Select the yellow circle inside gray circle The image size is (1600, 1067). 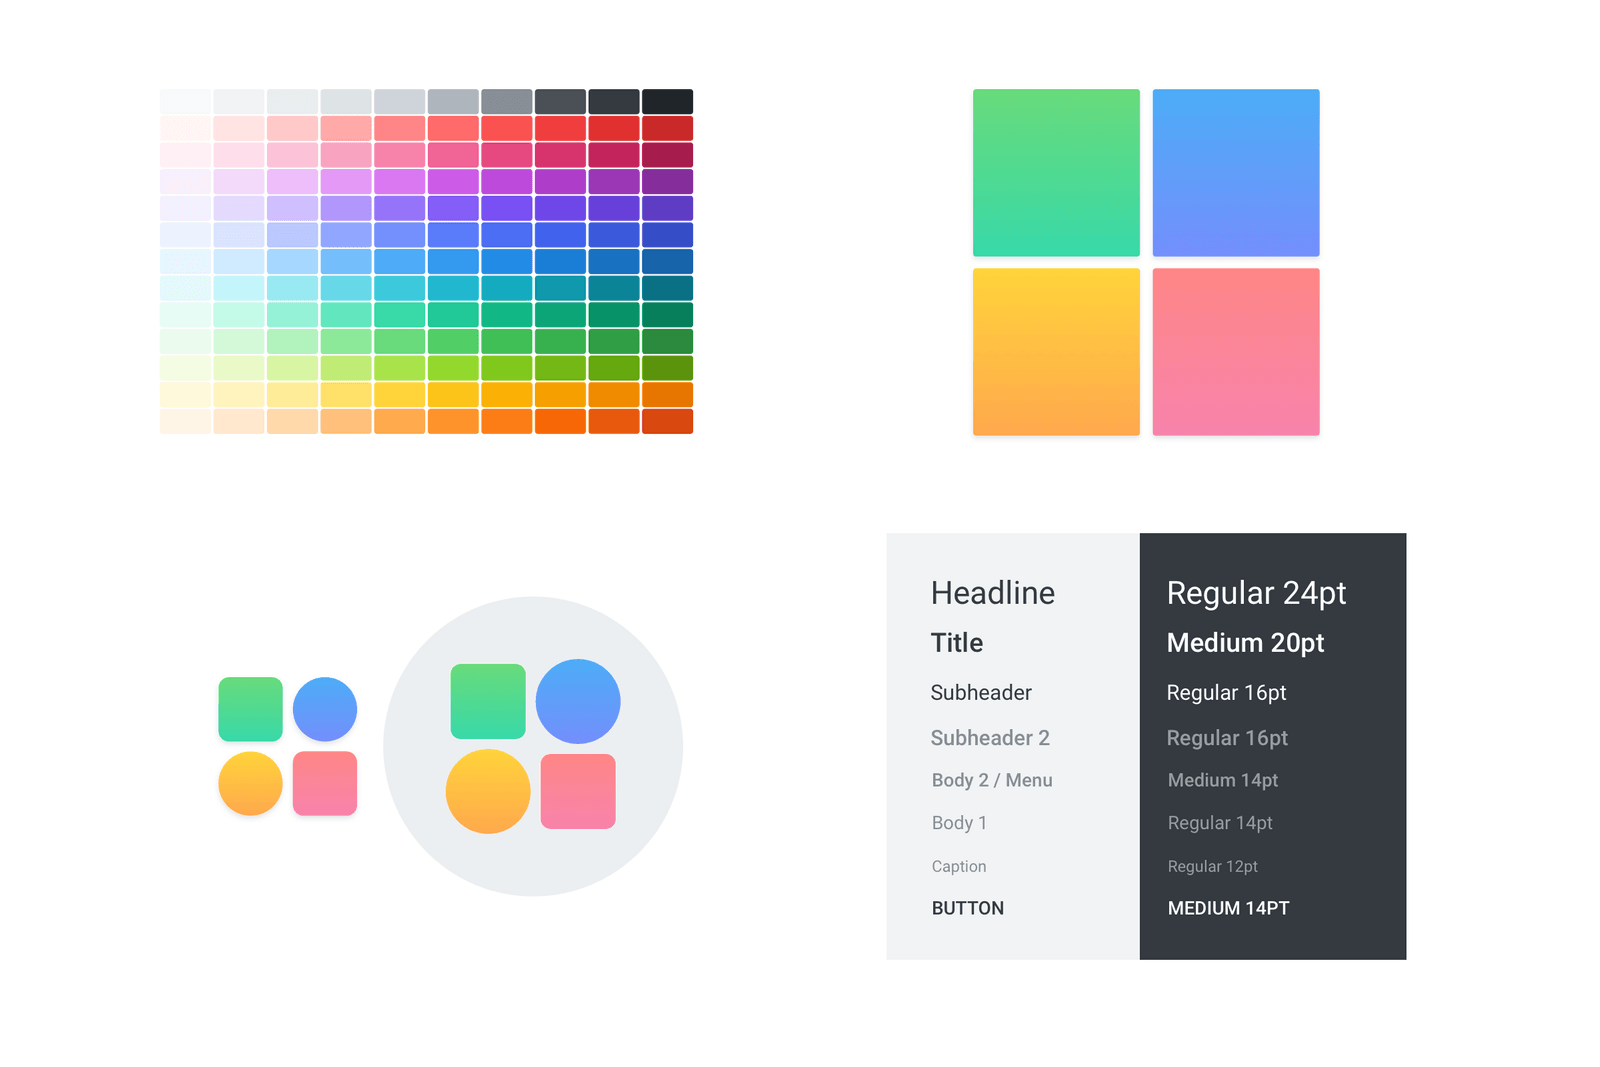[x=488, y=791]
